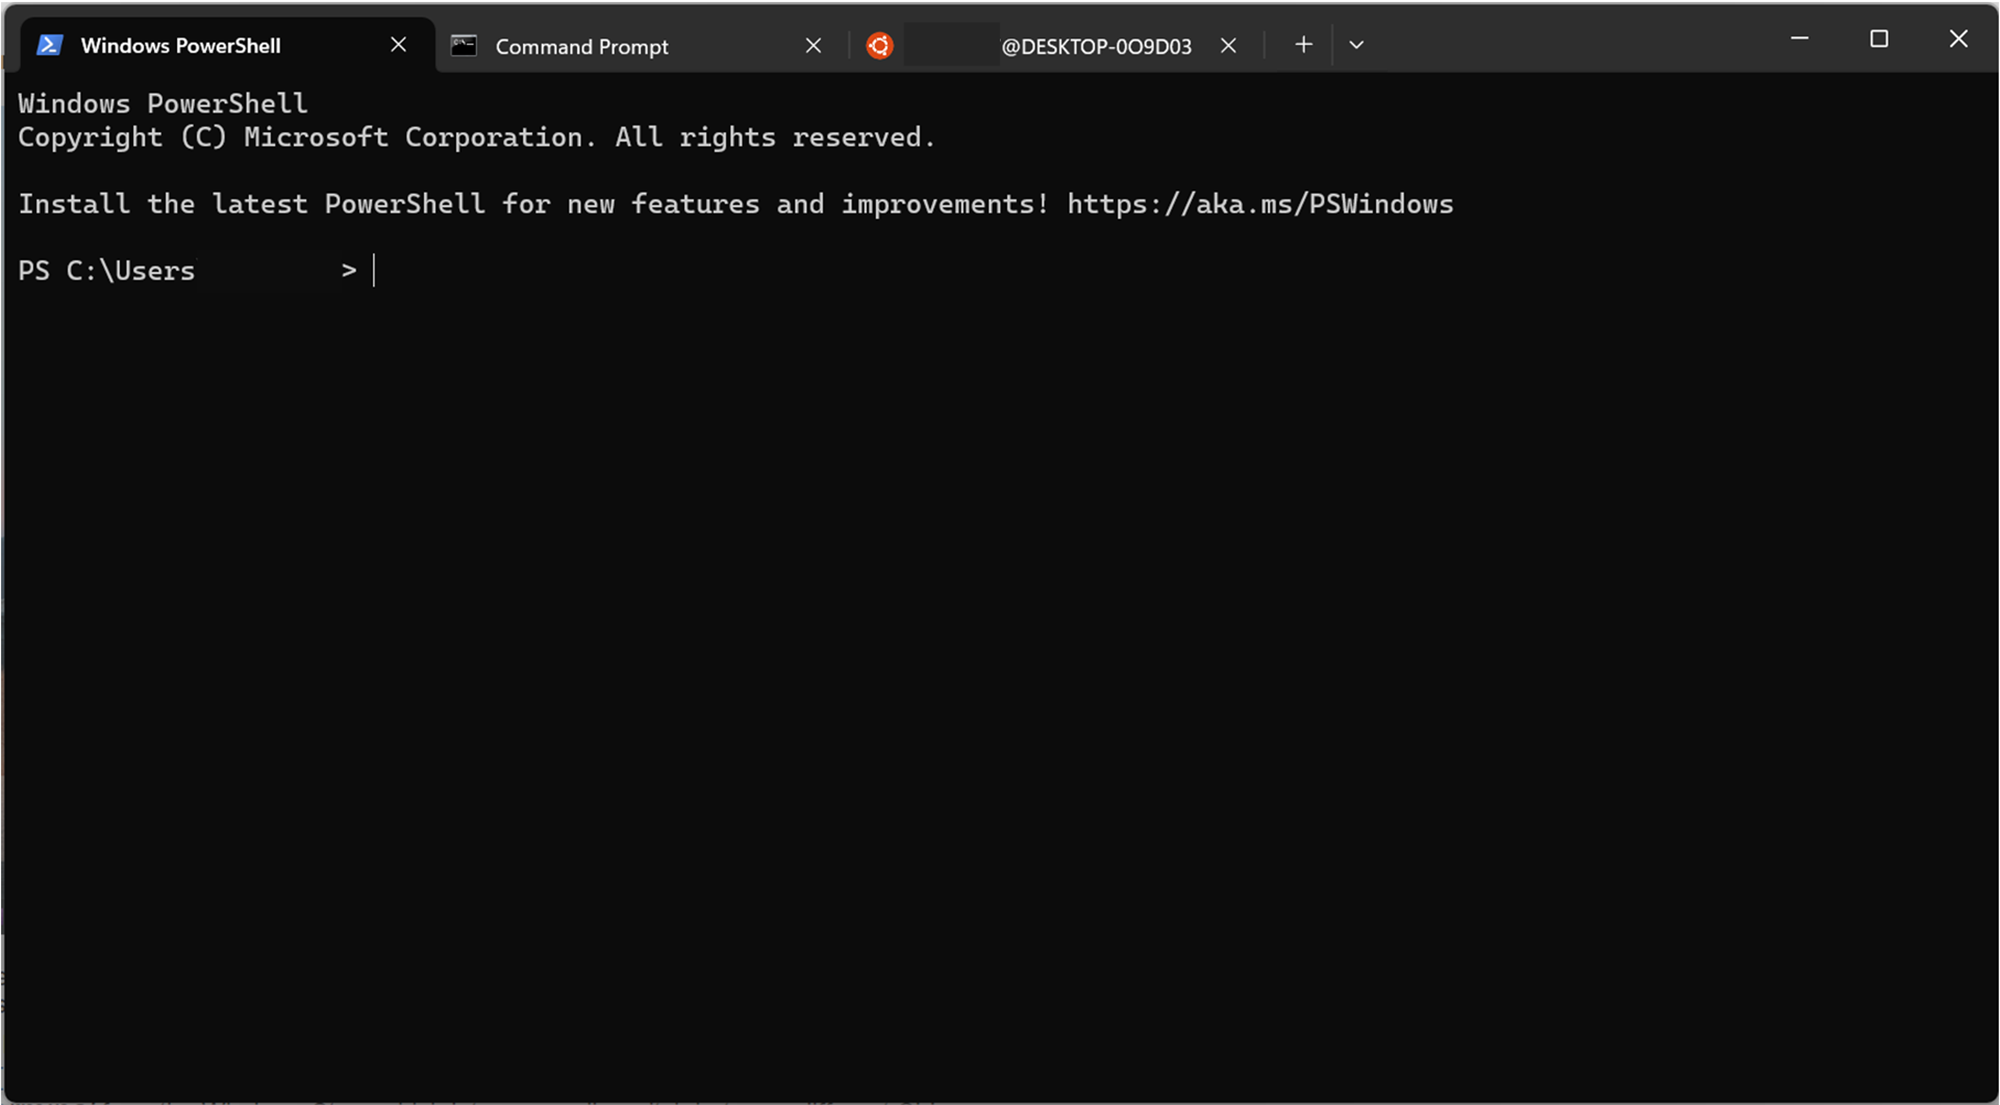Expand the new tab profile dropdown

1356,45
